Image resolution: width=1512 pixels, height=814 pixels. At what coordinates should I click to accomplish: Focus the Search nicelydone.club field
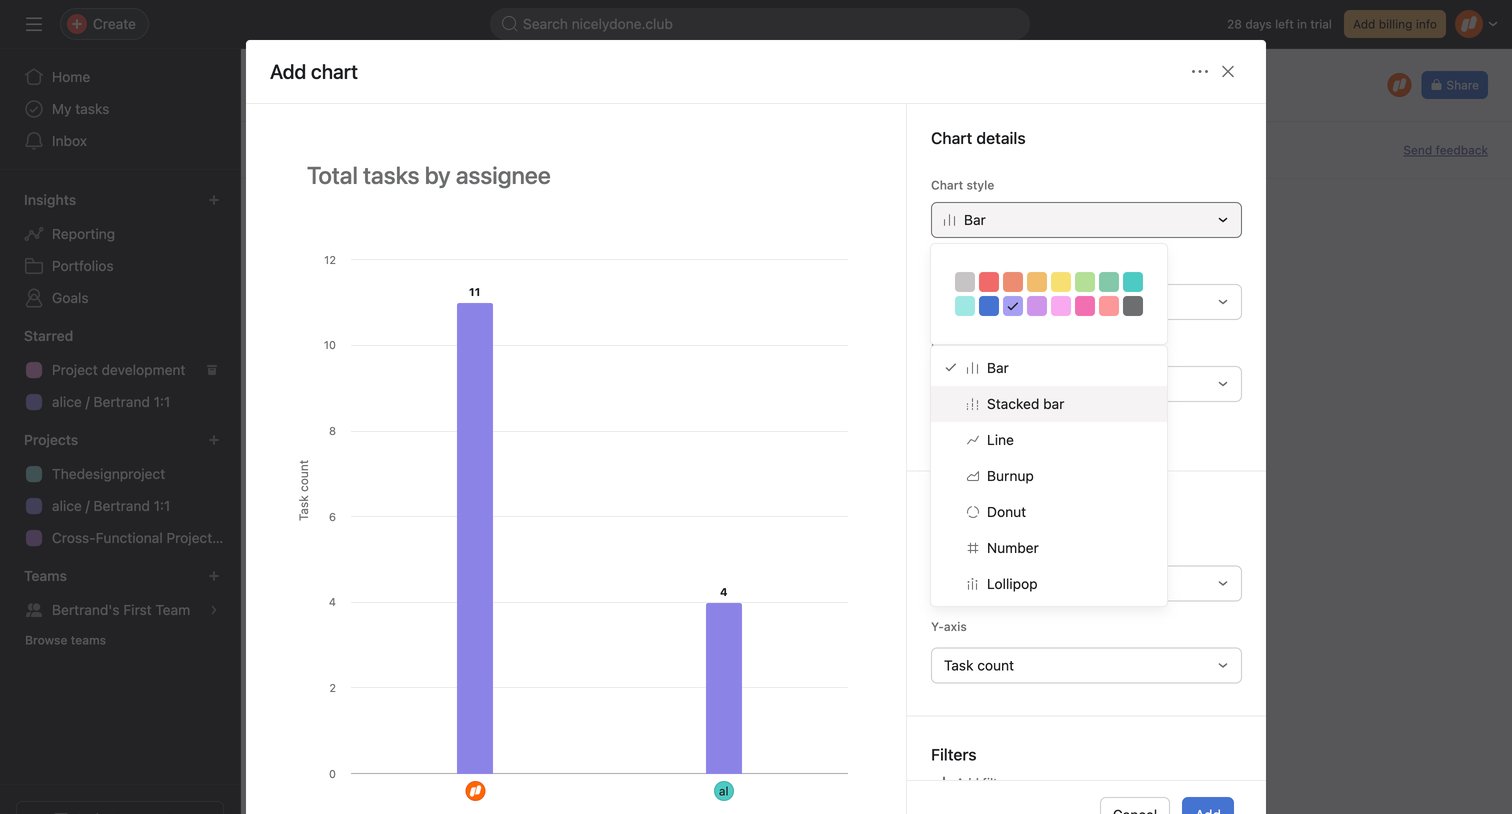760,24
